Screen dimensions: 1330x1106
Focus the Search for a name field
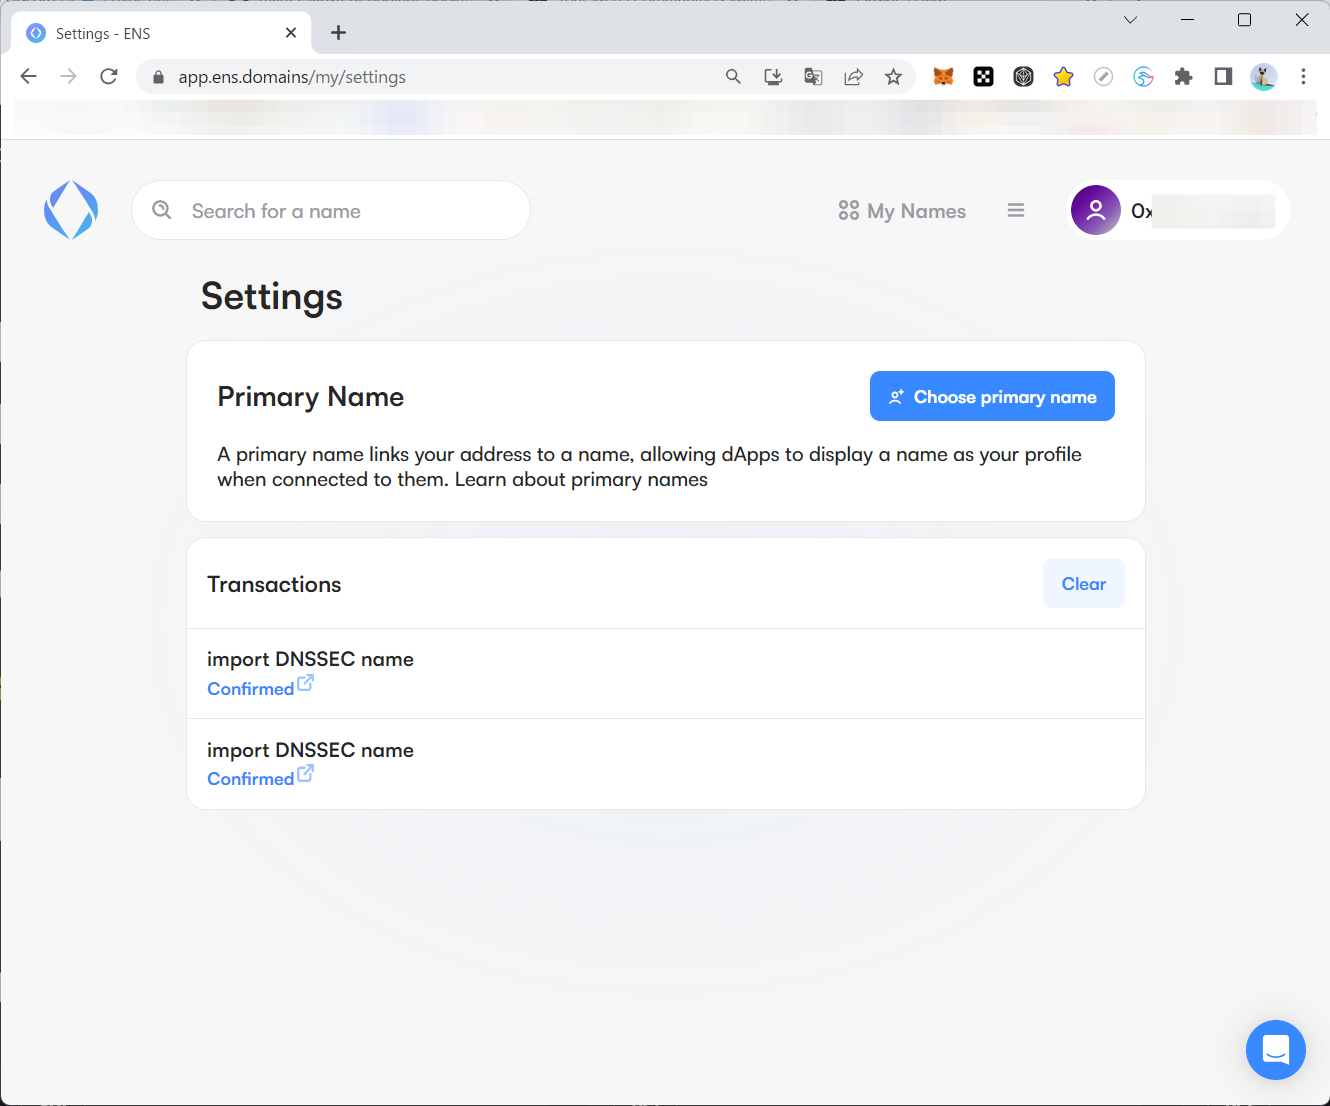(340, 211)
